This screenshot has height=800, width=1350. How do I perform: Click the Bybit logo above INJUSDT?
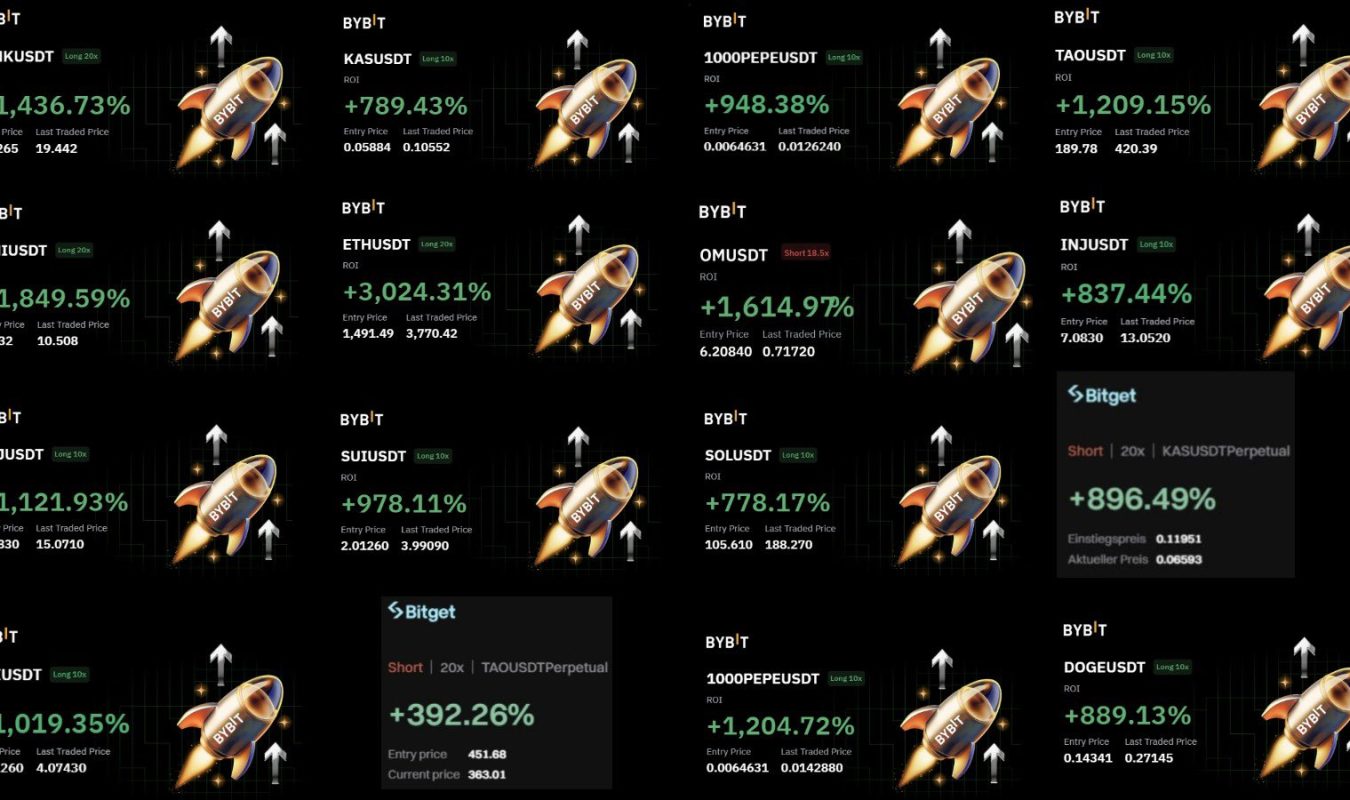point(1082,206)
